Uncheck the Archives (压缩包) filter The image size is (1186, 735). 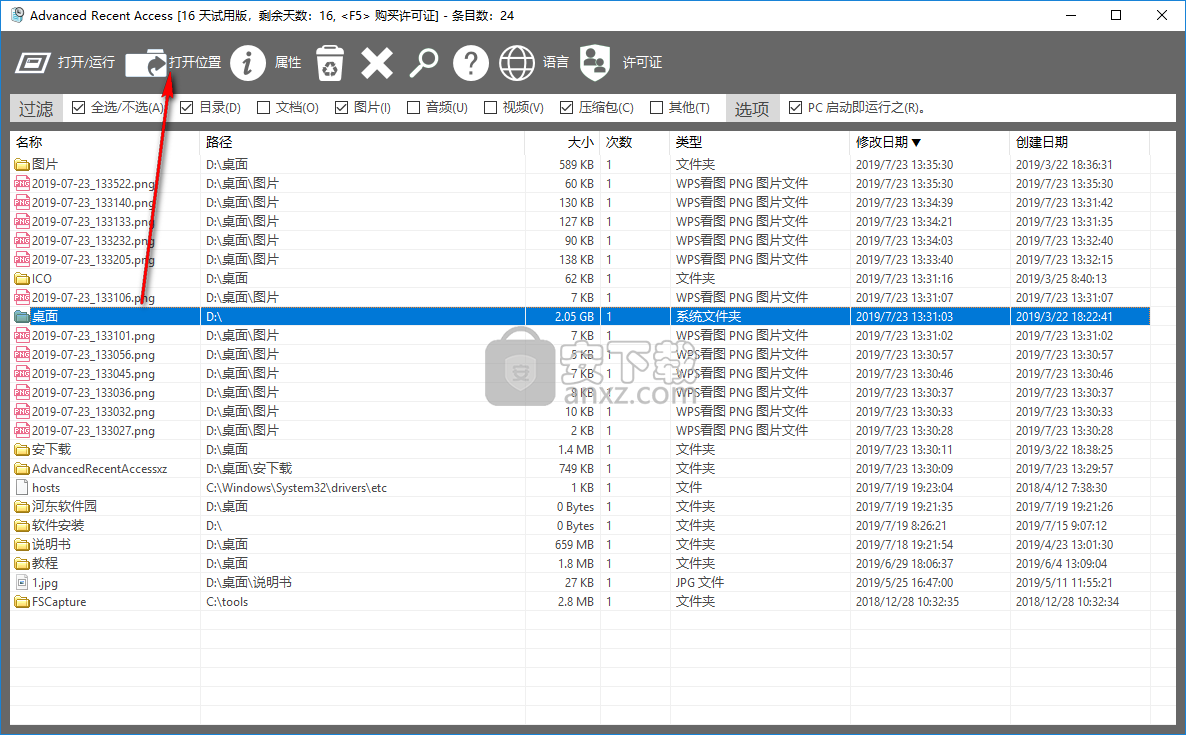coord(566,107)
